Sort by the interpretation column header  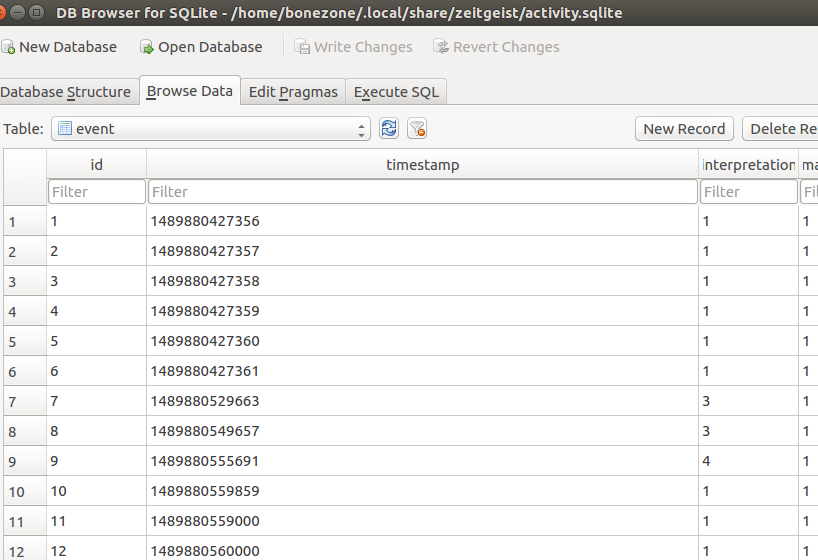(749, 164)
